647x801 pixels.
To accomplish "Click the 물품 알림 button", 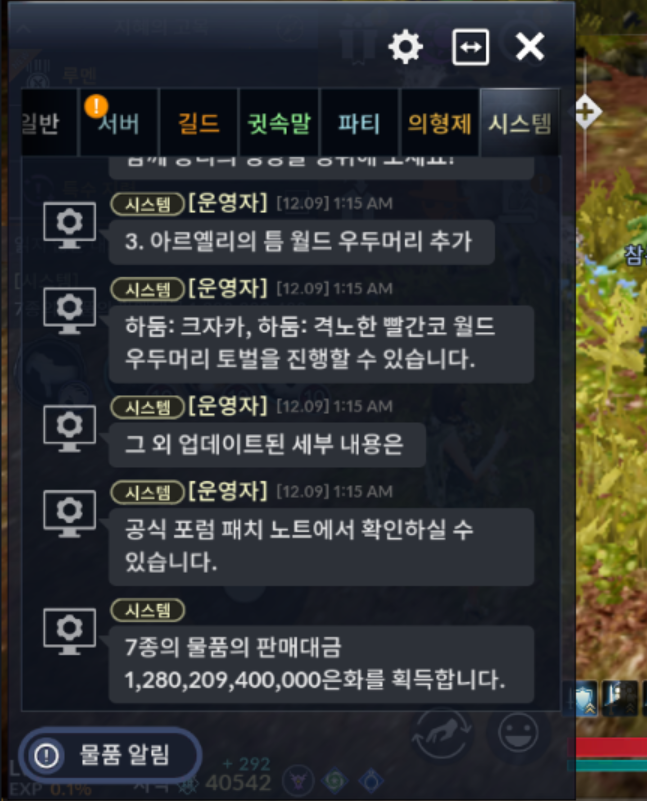I will click(x=110, y=755).
